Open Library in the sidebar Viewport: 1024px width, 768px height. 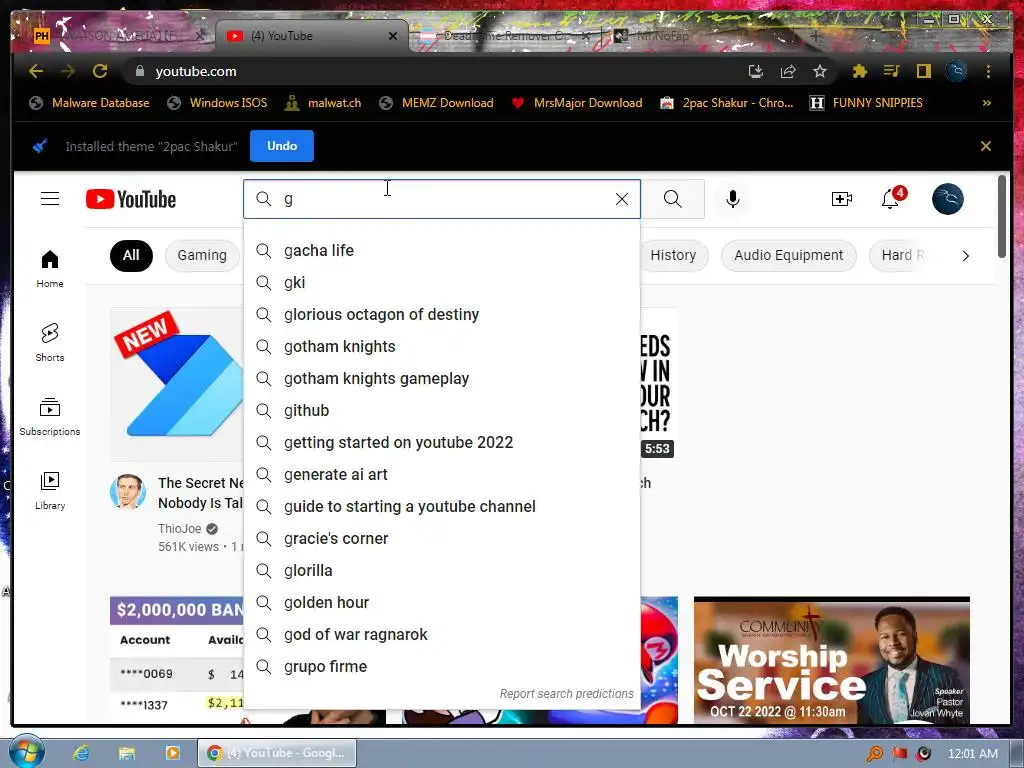point(50,490)
